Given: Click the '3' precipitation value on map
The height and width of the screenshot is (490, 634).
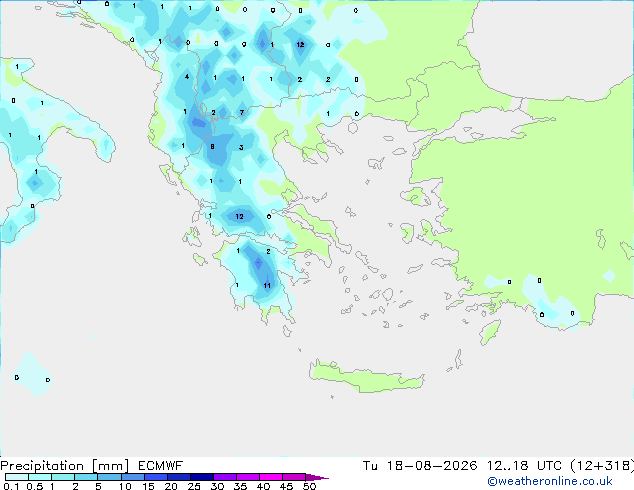Looking at the screenshot, I should point(241,147).
